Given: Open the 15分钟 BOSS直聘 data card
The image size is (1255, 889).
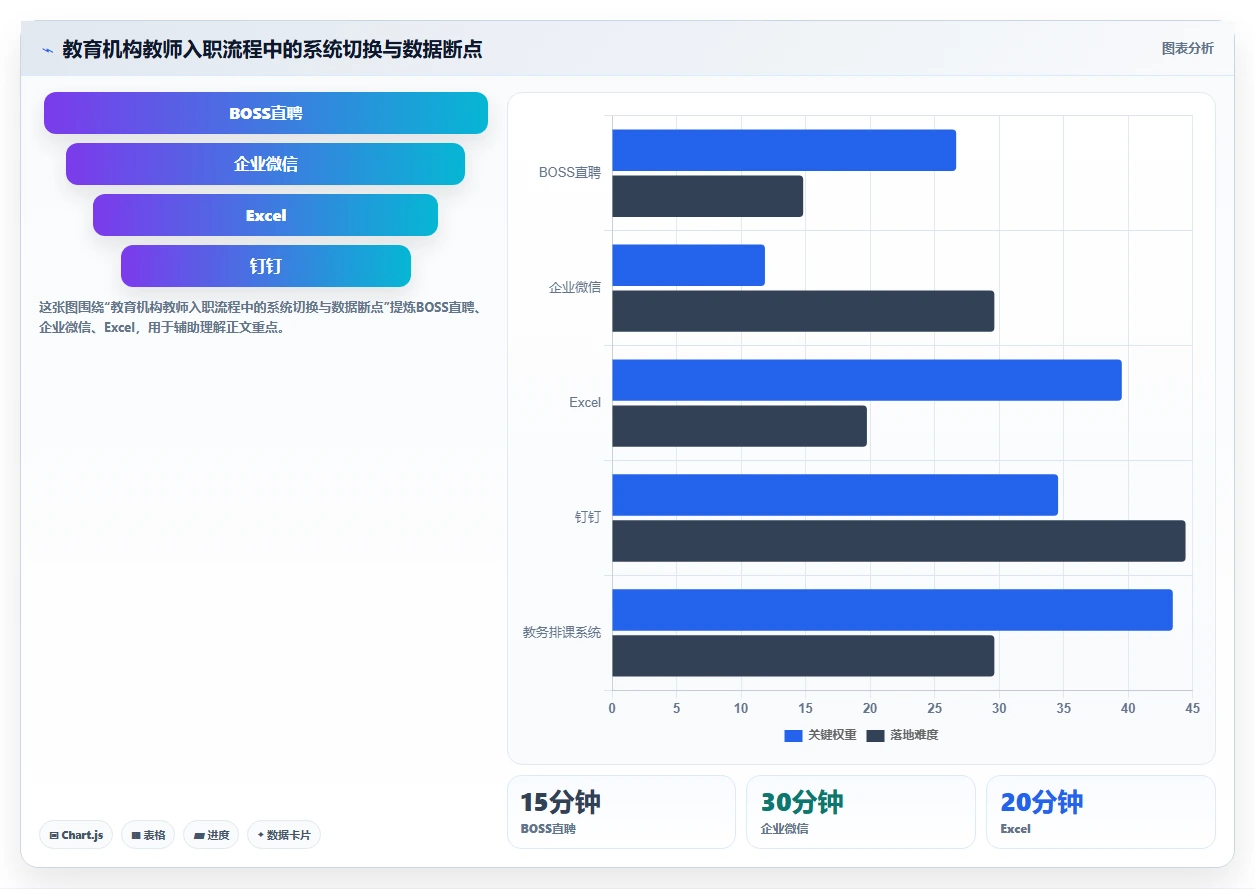Looking at the screenshot, I should click(x=621, y=812).
